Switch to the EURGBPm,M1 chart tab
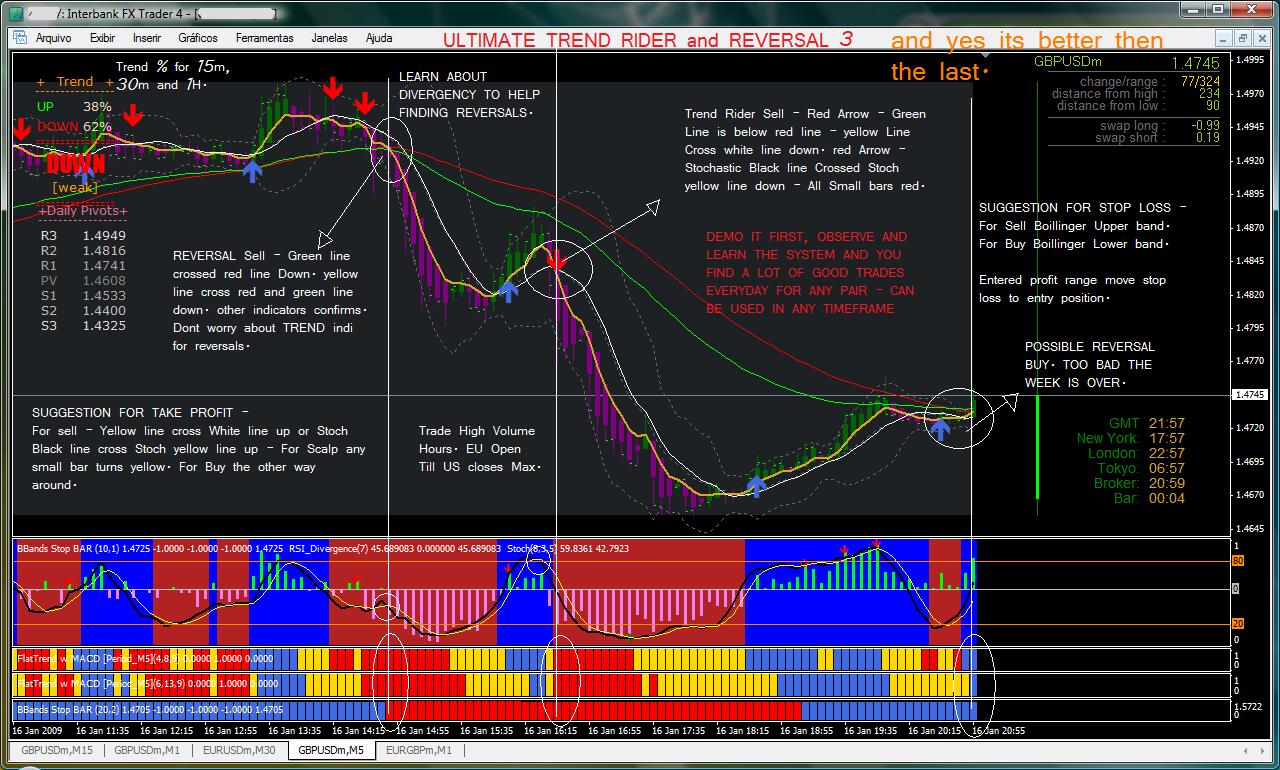 (419, 750)
